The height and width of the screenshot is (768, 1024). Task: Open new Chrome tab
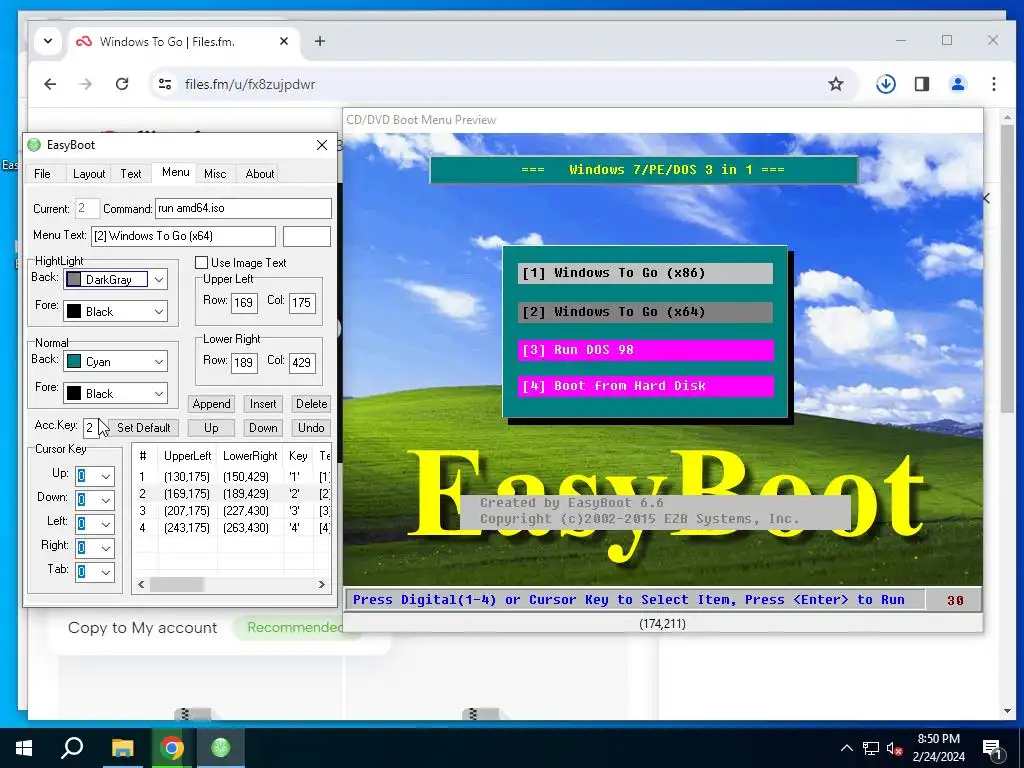(x=319, y=41)
